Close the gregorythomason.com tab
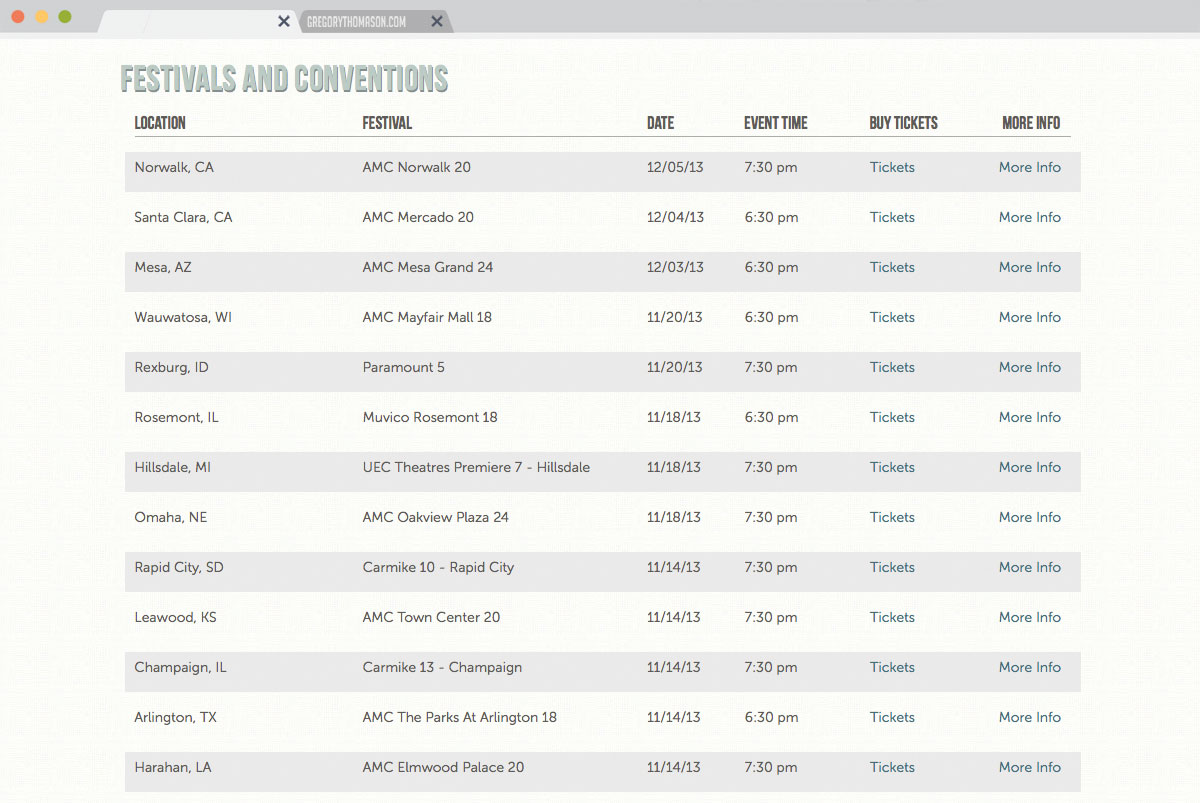The width and height of the screenshot is (1200, 803). tap(437, 21)
